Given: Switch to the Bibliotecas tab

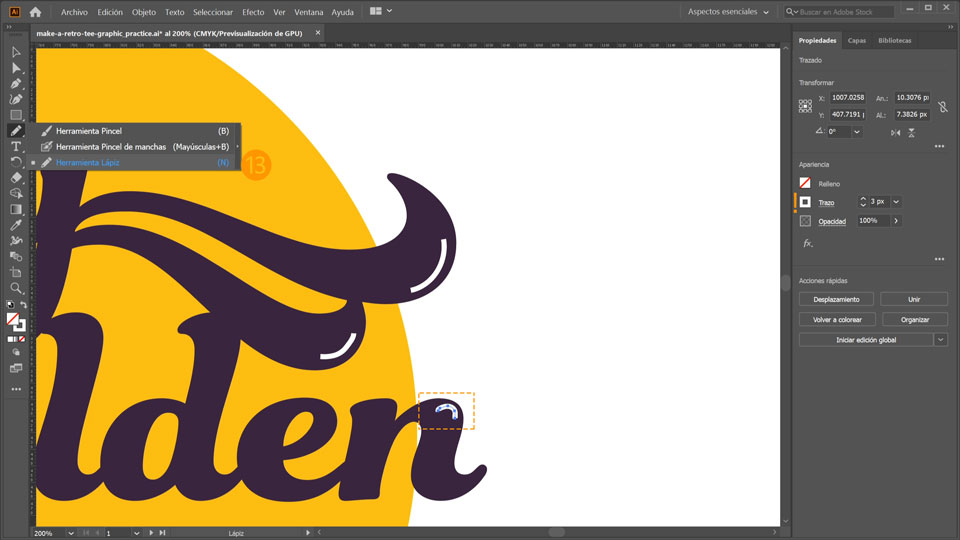Looking at the screenshot, I should 894,40.
